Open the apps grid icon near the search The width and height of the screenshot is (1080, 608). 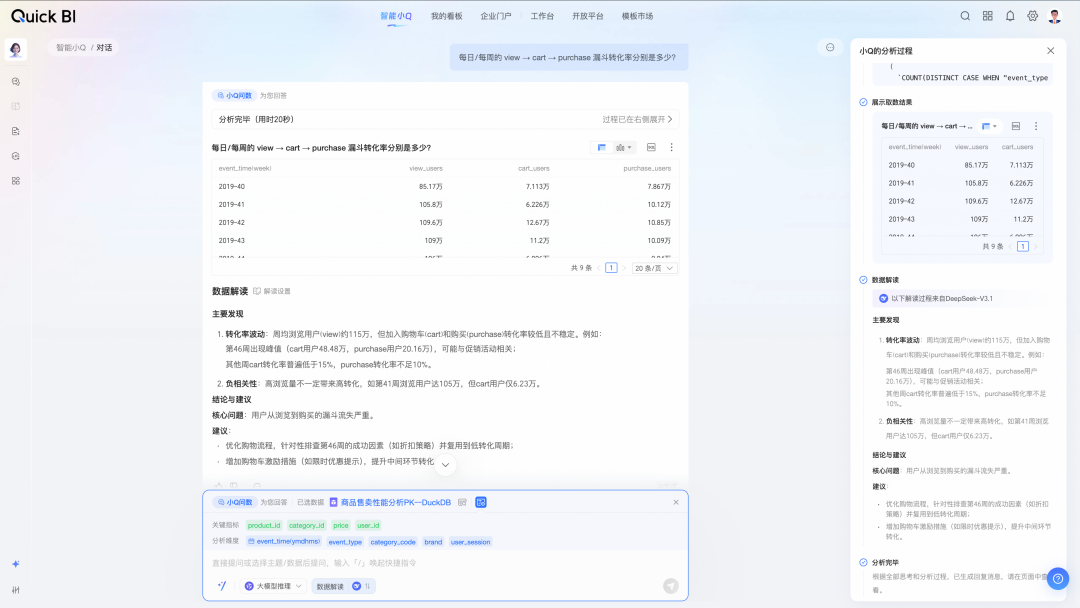pyautogui.click(x=986, y=16)
